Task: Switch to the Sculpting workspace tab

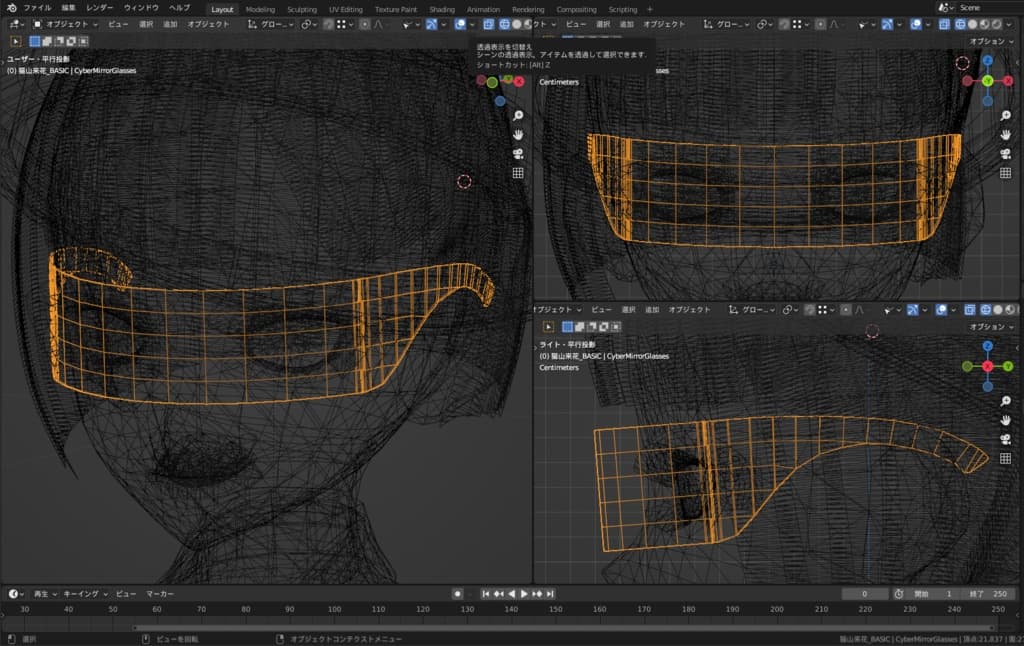Action: coord(301,9)
